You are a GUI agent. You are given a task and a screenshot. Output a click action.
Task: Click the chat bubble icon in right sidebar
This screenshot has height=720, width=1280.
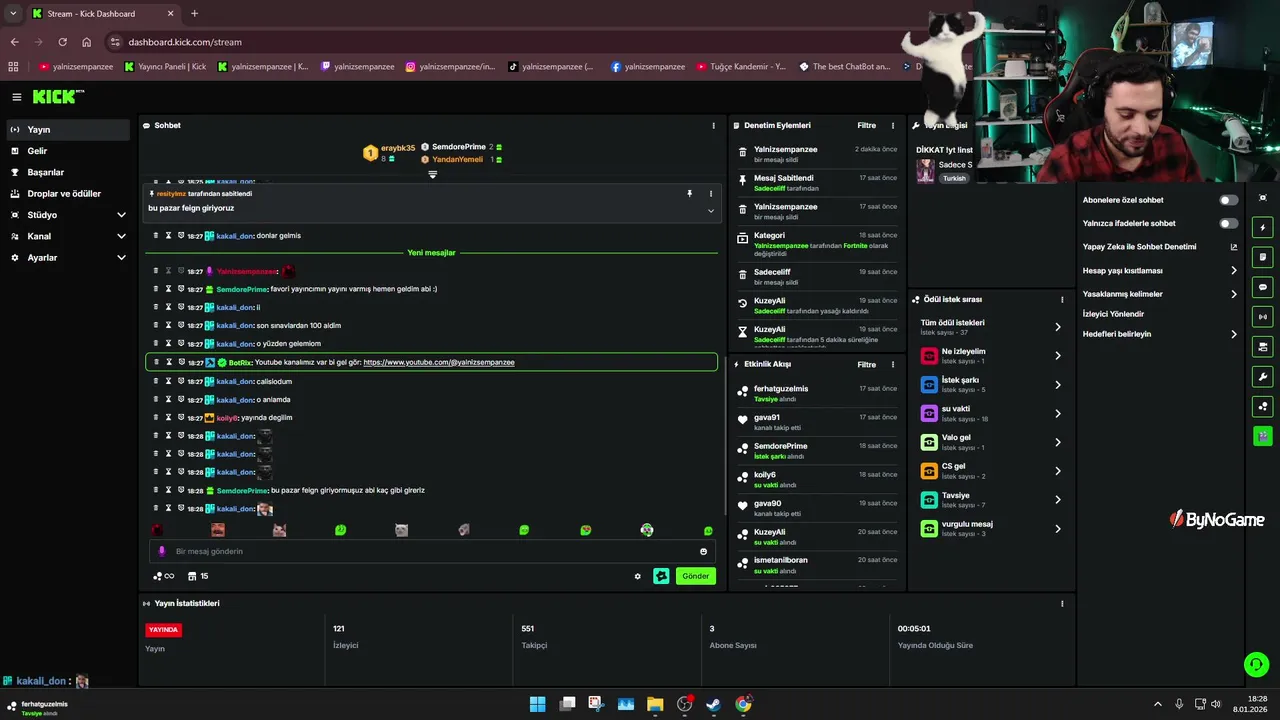pos(1263,287)
